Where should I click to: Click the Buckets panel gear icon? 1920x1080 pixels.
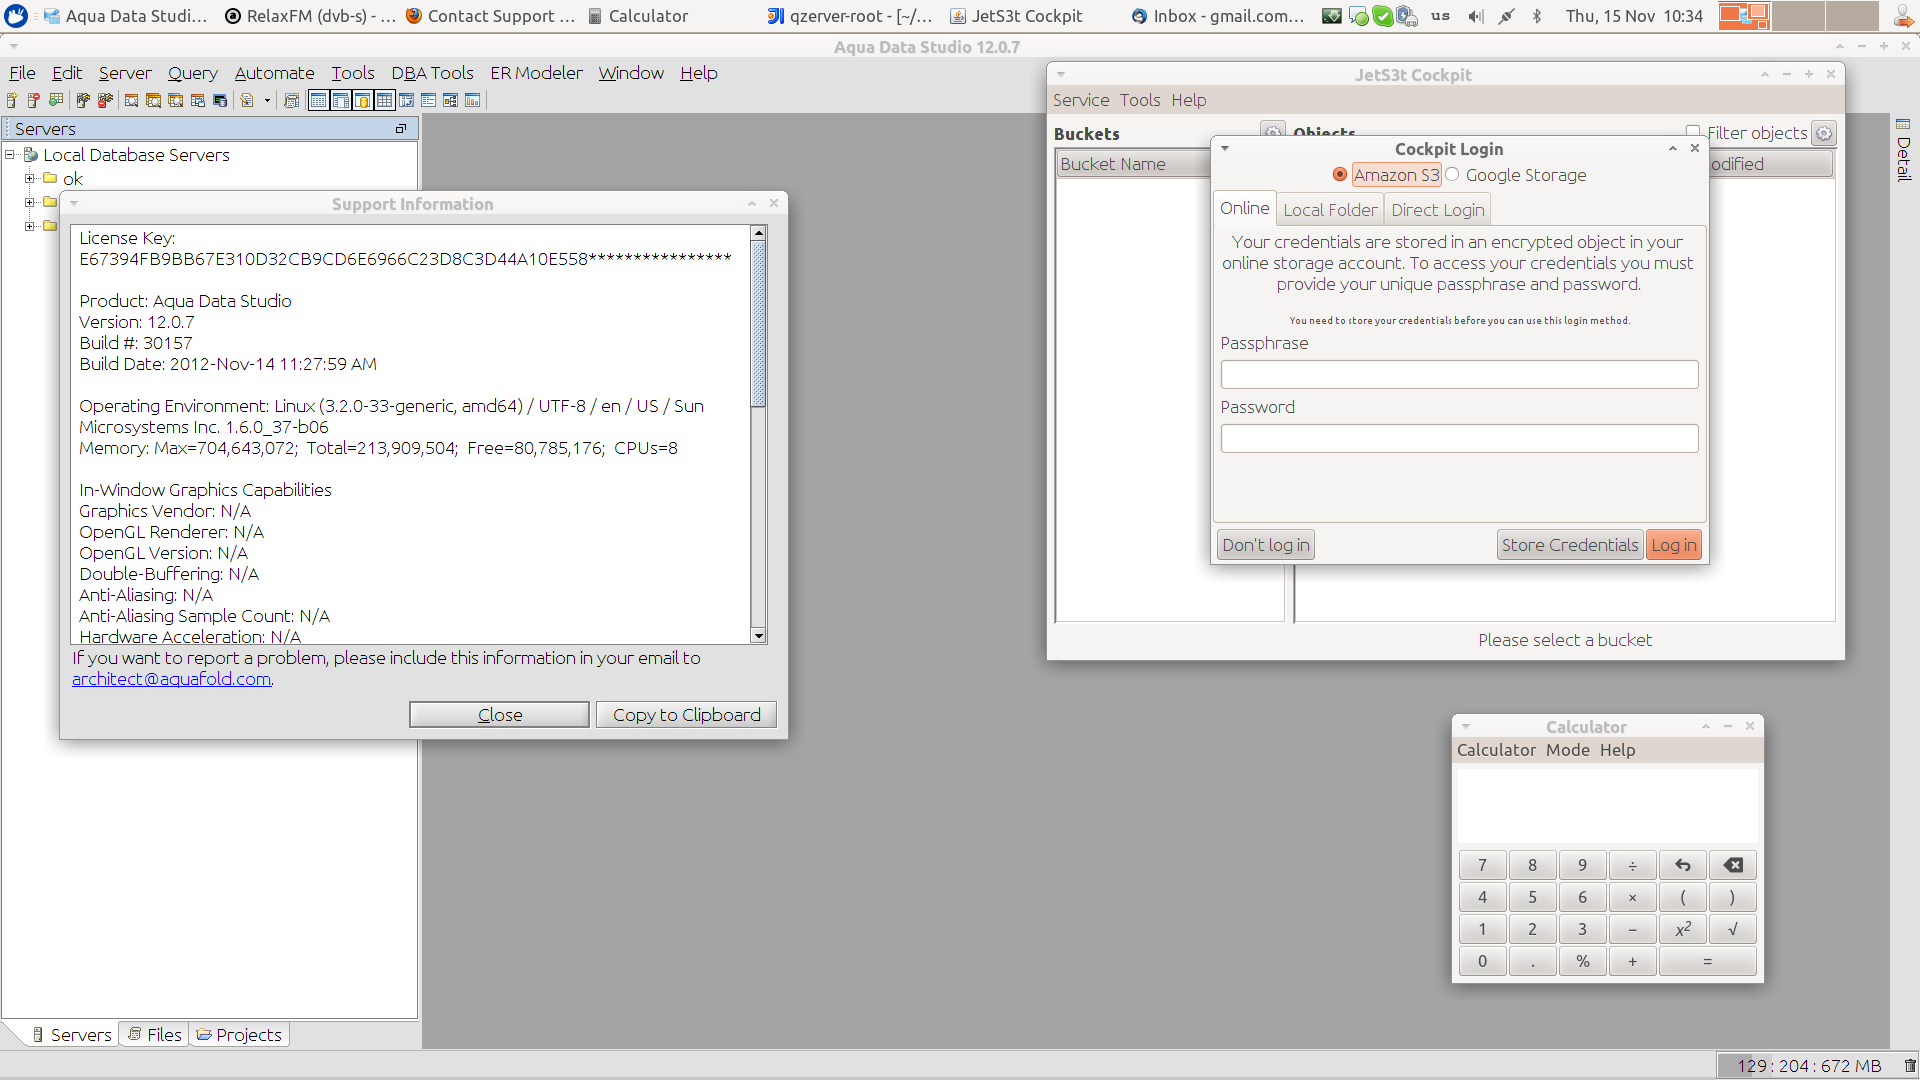click(1272, 132)
